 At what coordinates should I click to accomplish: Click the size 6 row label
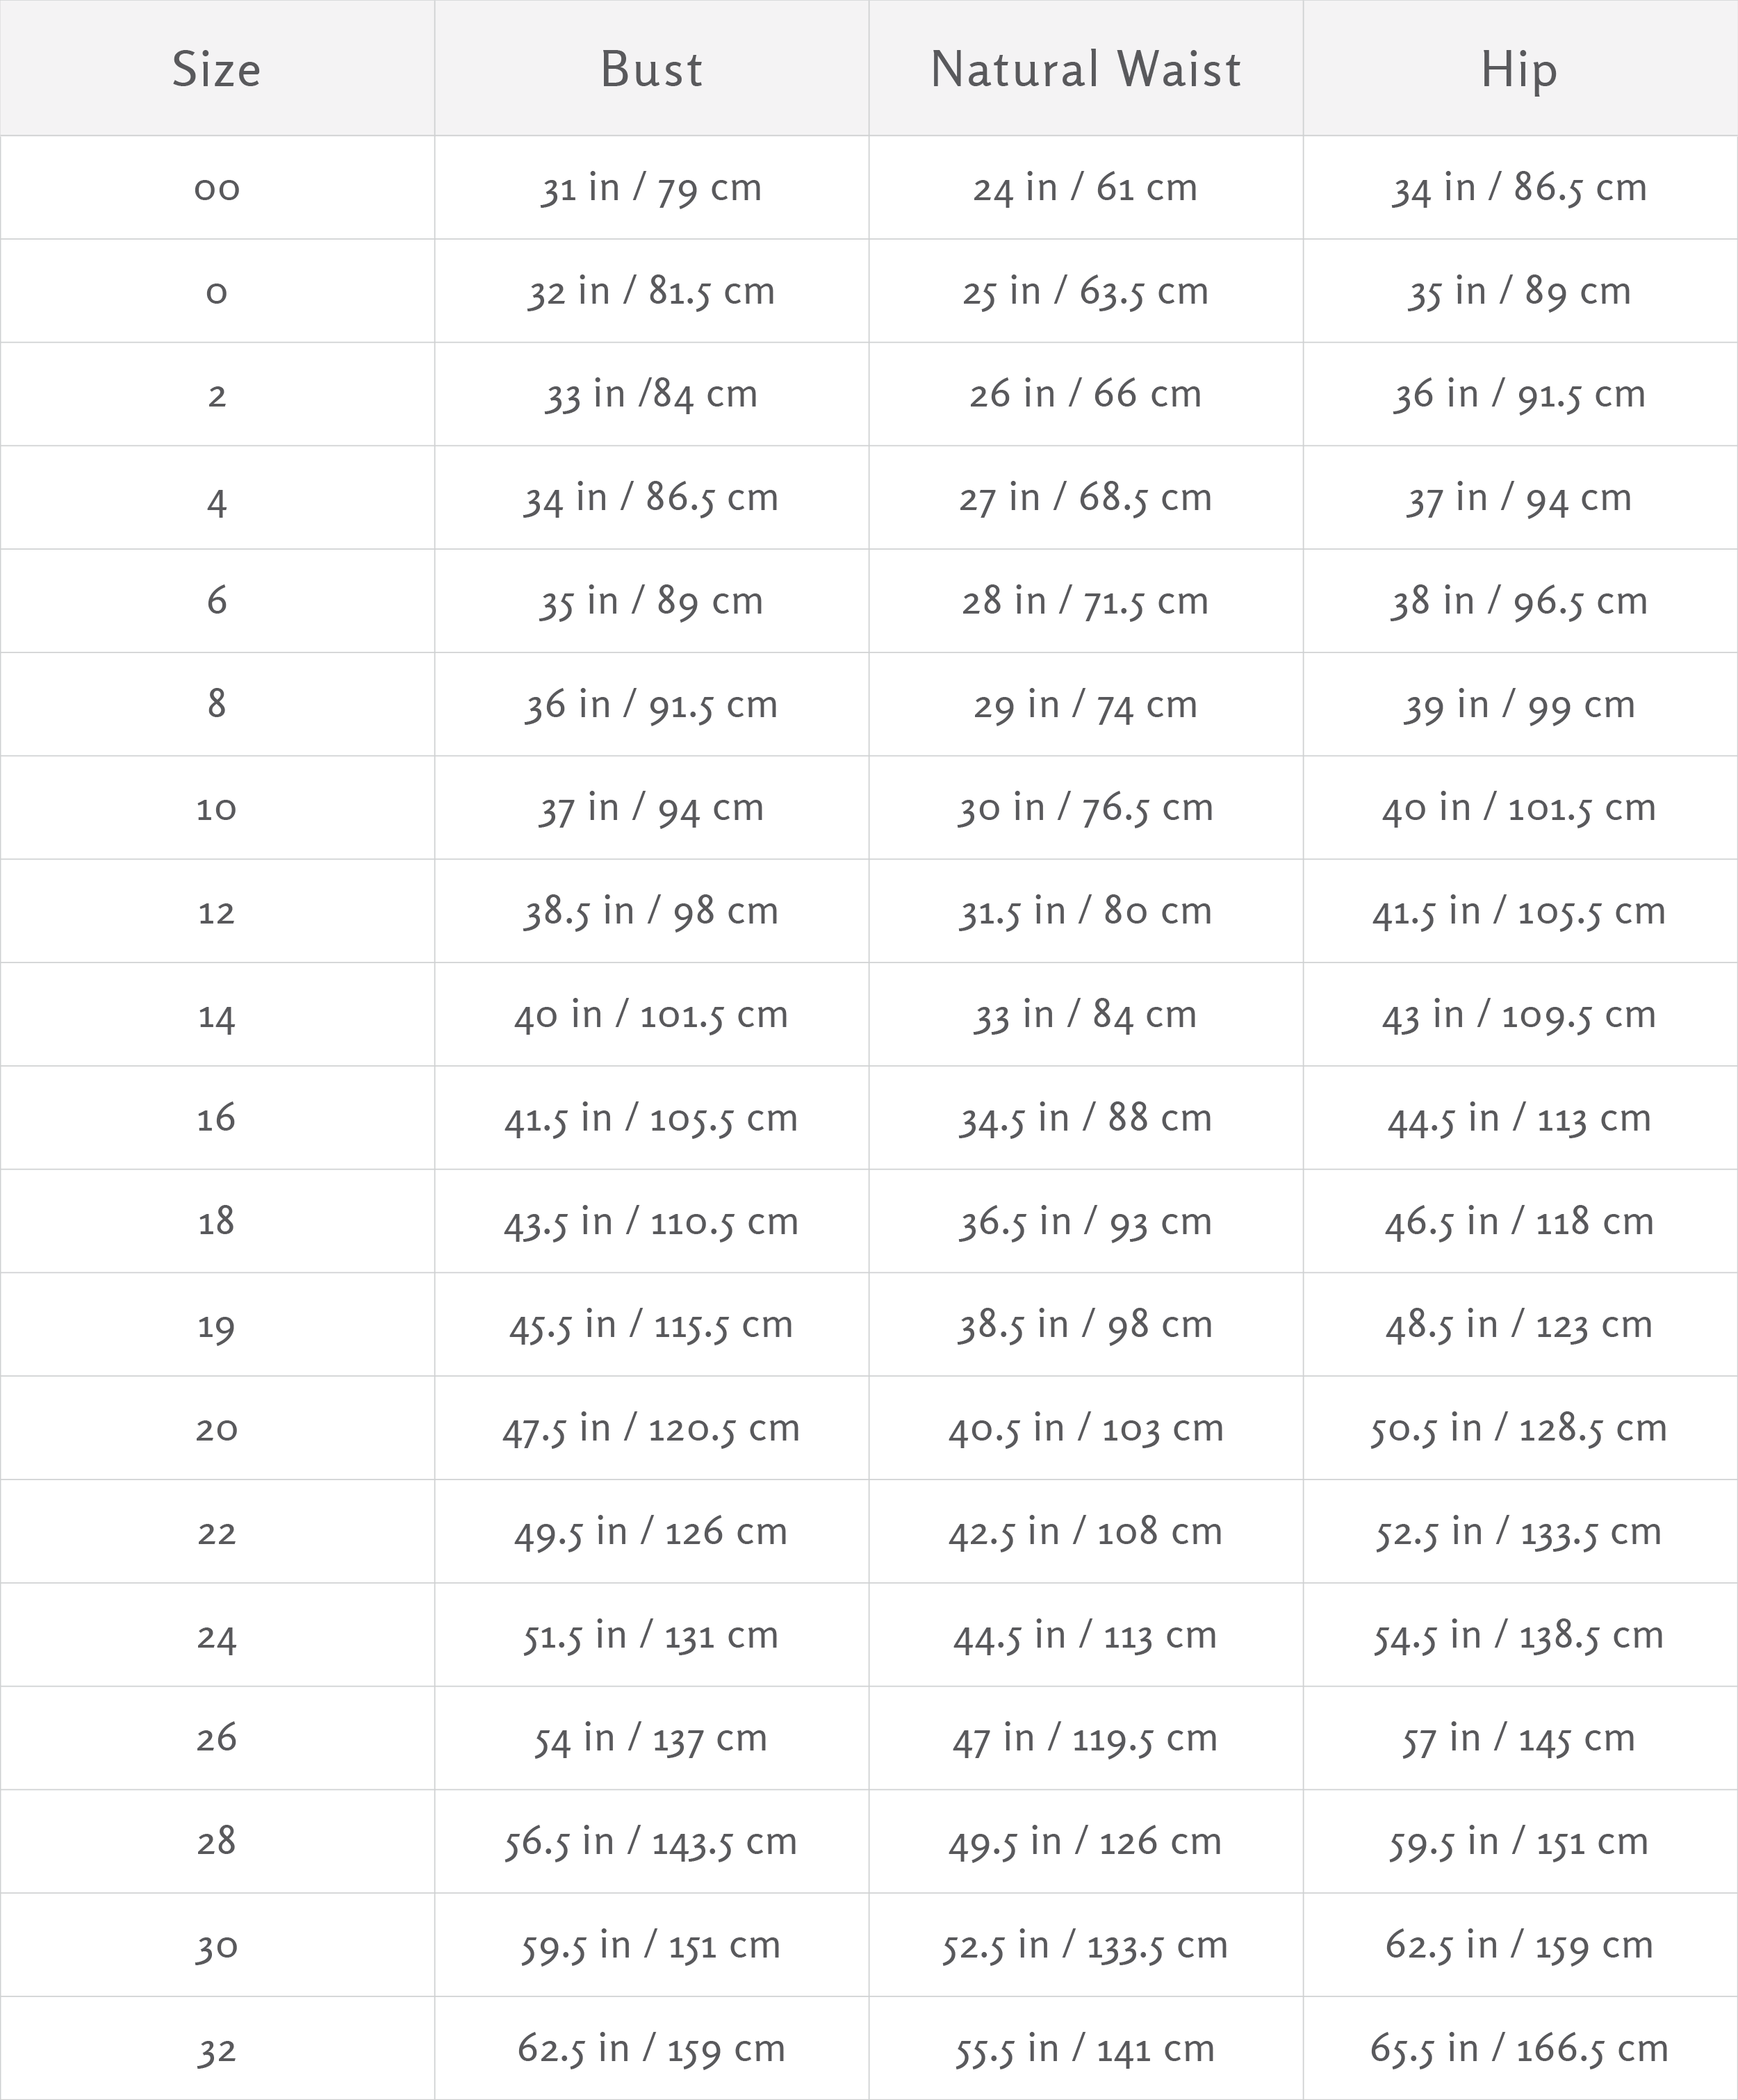pos(216,601)
